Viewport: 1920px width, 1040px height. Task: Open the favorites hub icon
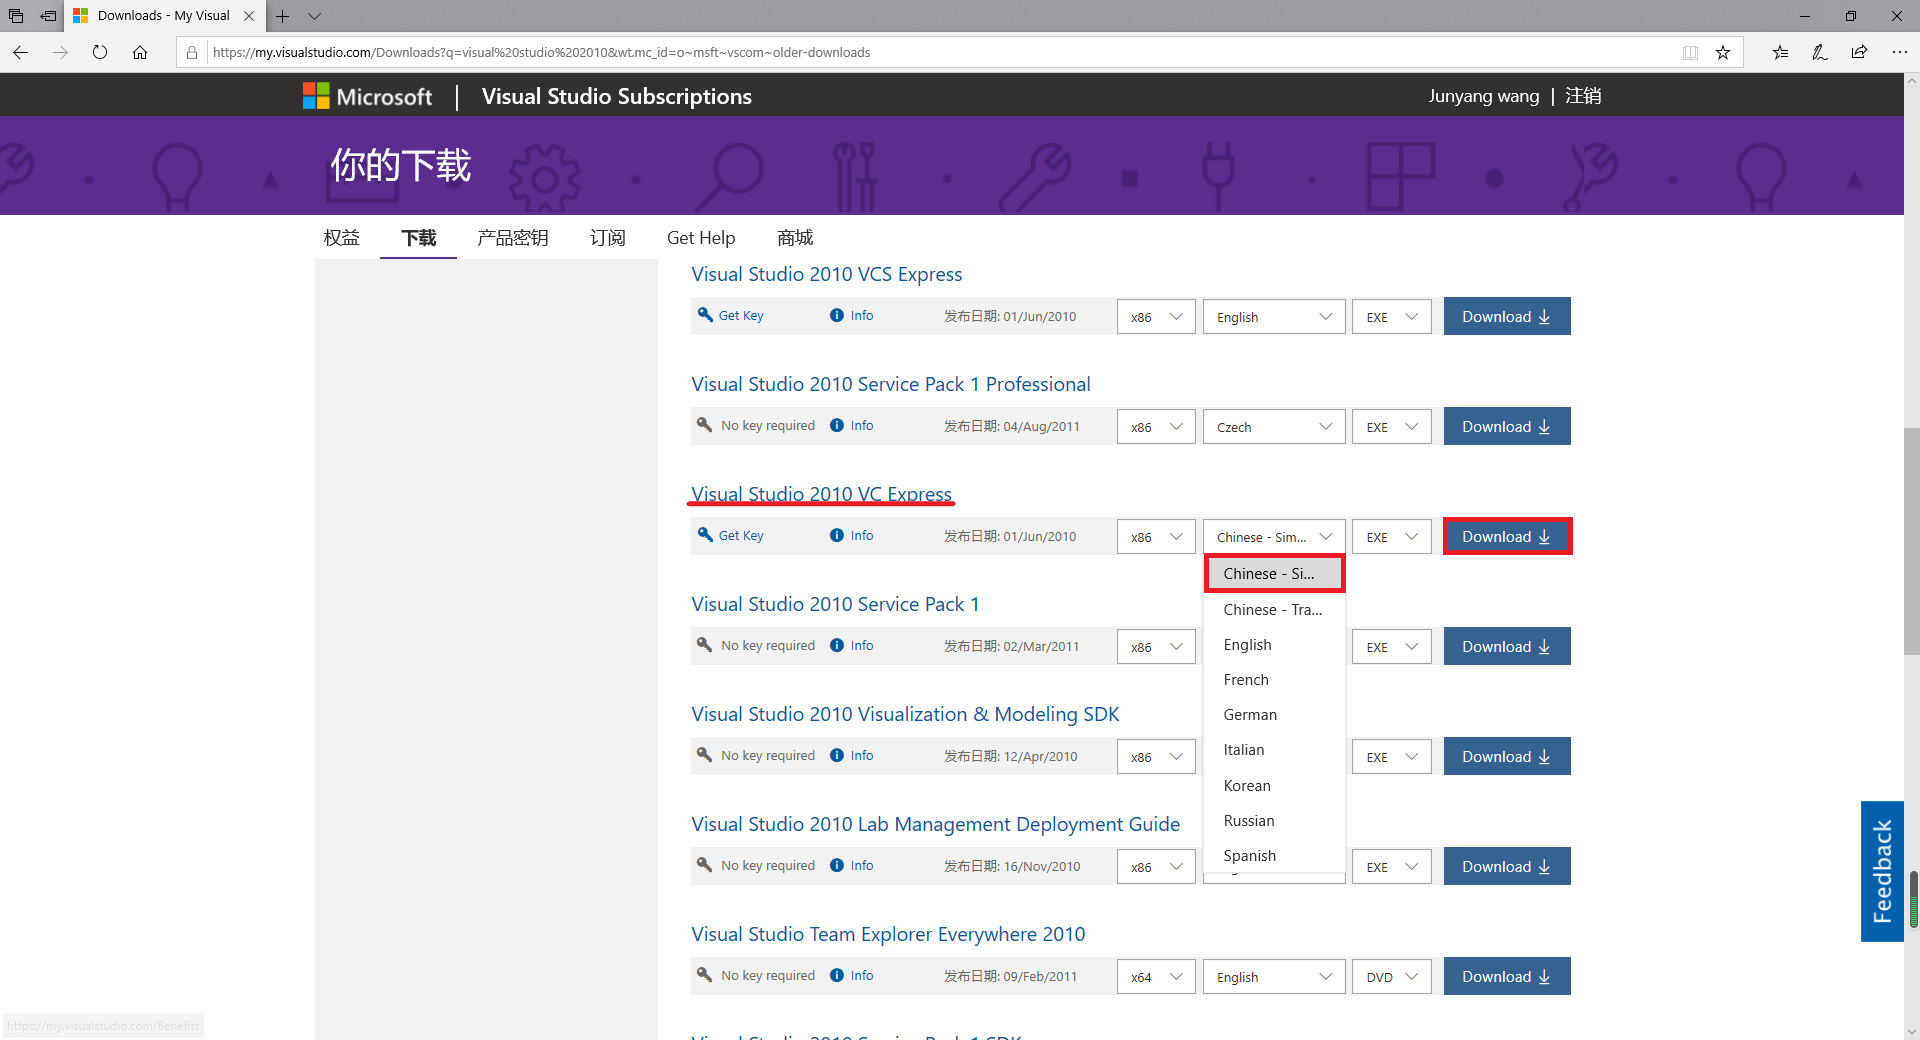pyautogui.click(x=1780, y=52)
